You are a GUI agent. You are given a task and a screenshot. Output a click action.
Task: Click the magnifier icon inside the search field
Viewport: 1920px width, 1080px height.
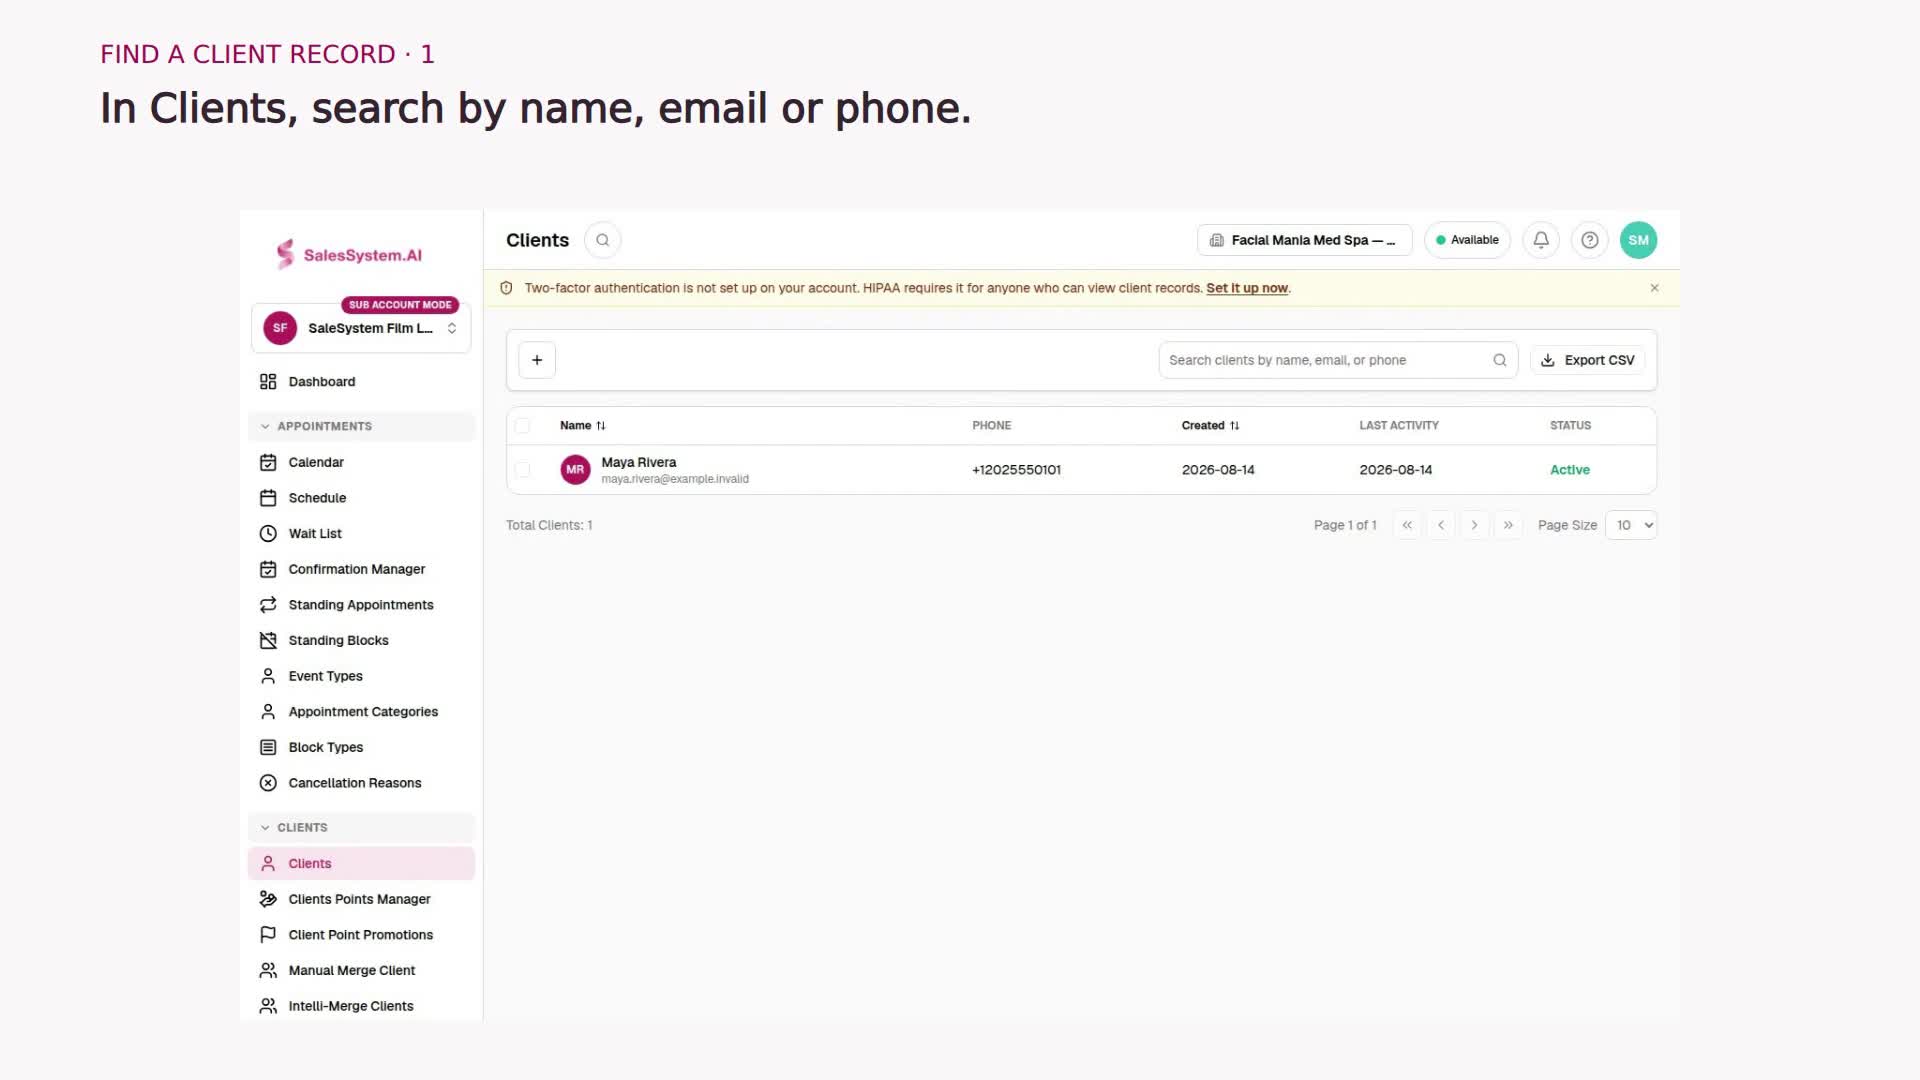1500,360
